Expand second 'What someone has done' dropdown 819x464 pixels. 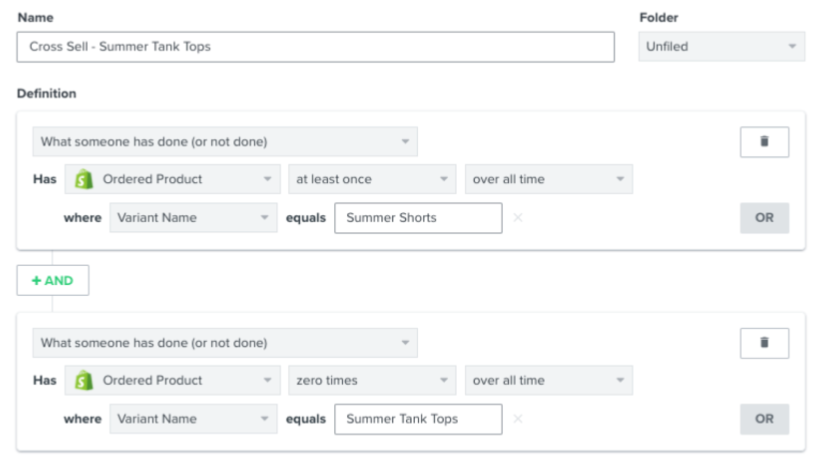pos(225,343)
